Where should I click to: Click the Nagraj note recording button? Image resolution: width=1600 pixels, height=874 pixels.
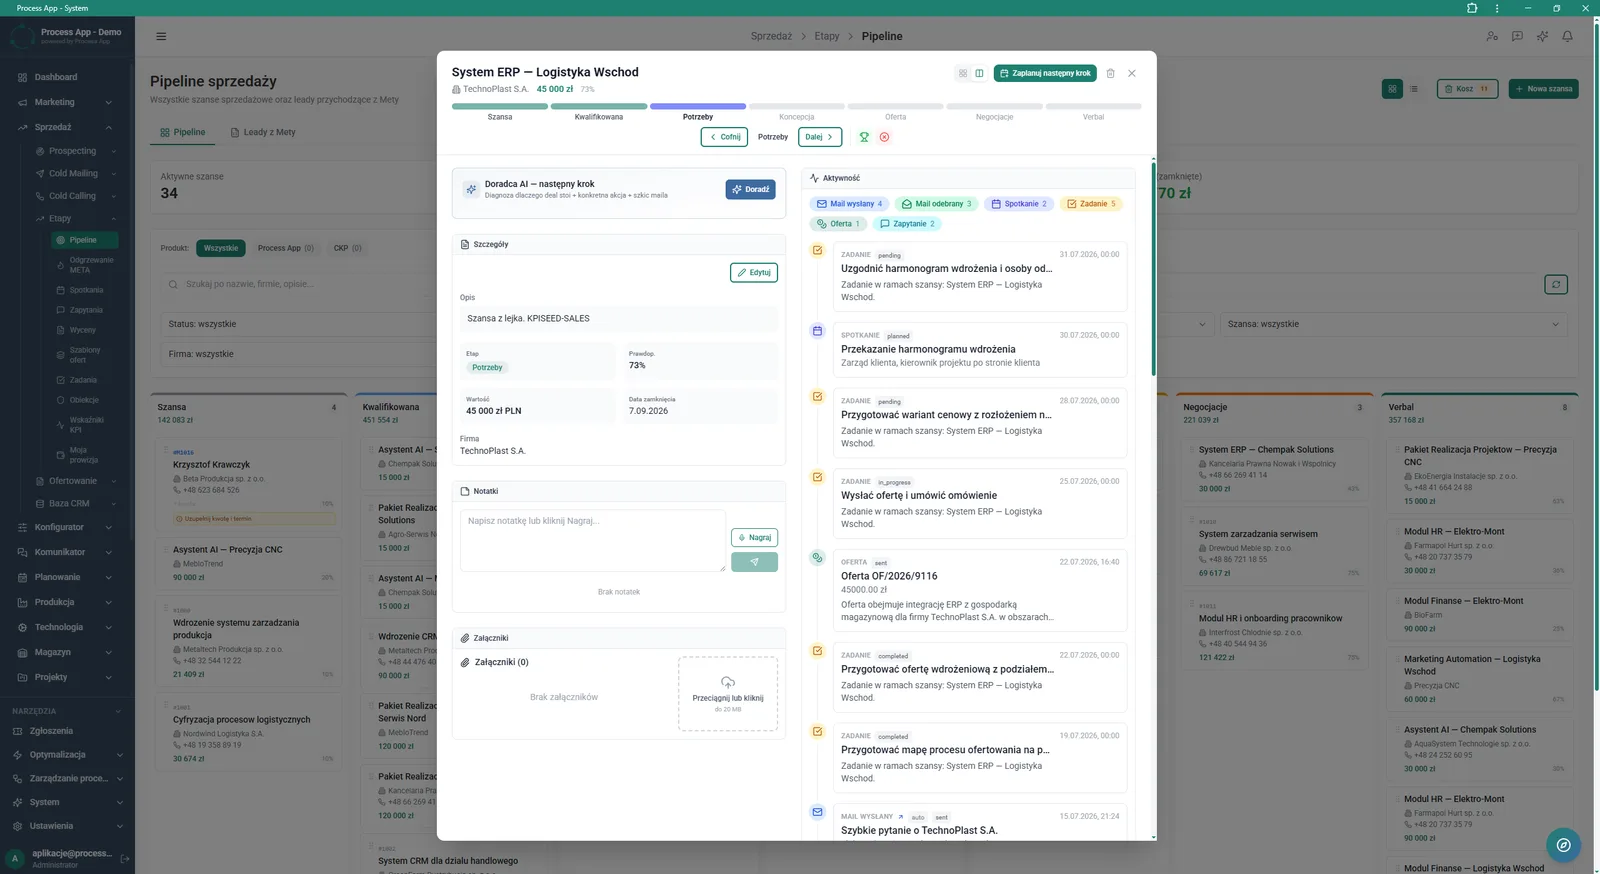754,537
